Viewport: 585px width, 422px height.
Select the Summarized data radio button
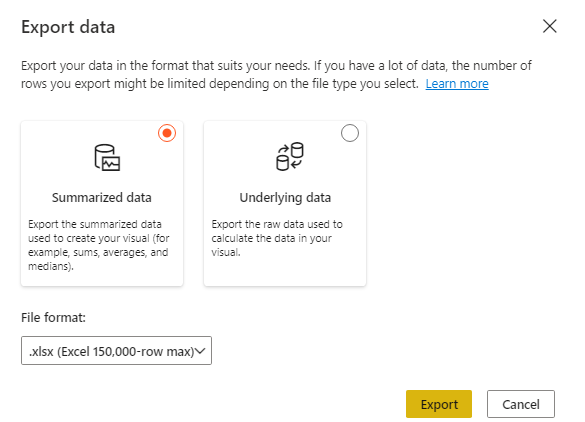point(167,133)
